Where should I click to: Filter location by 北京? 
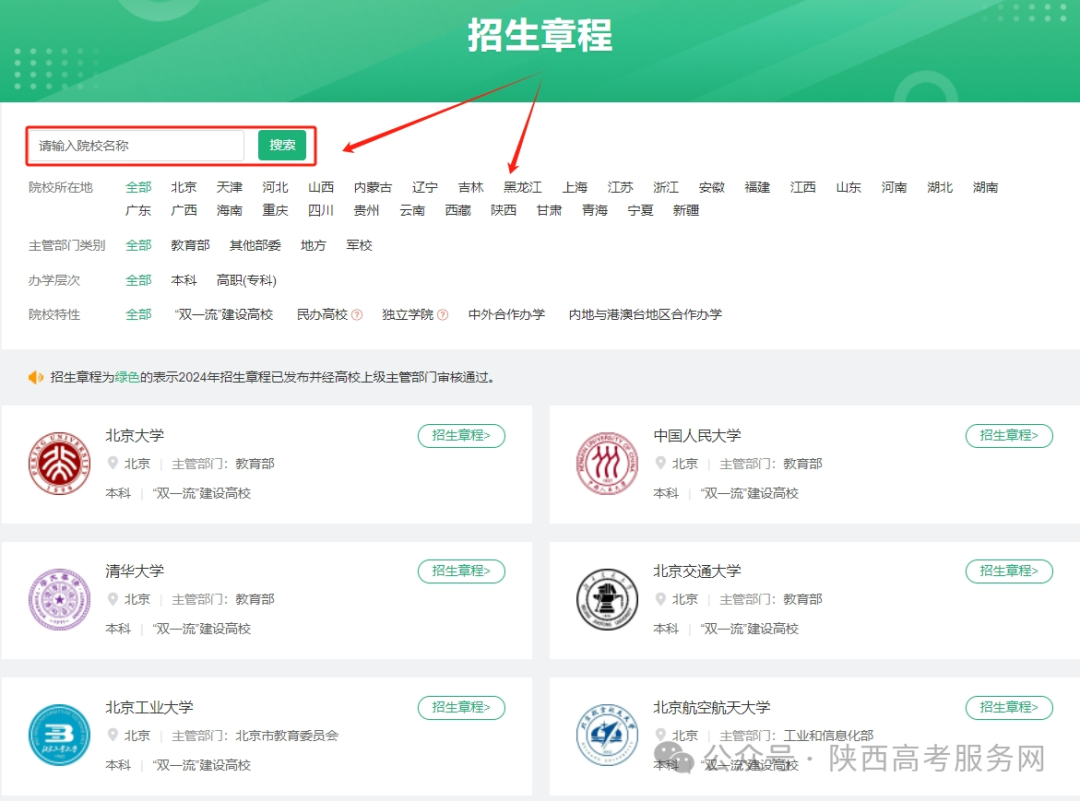(184, 187)
